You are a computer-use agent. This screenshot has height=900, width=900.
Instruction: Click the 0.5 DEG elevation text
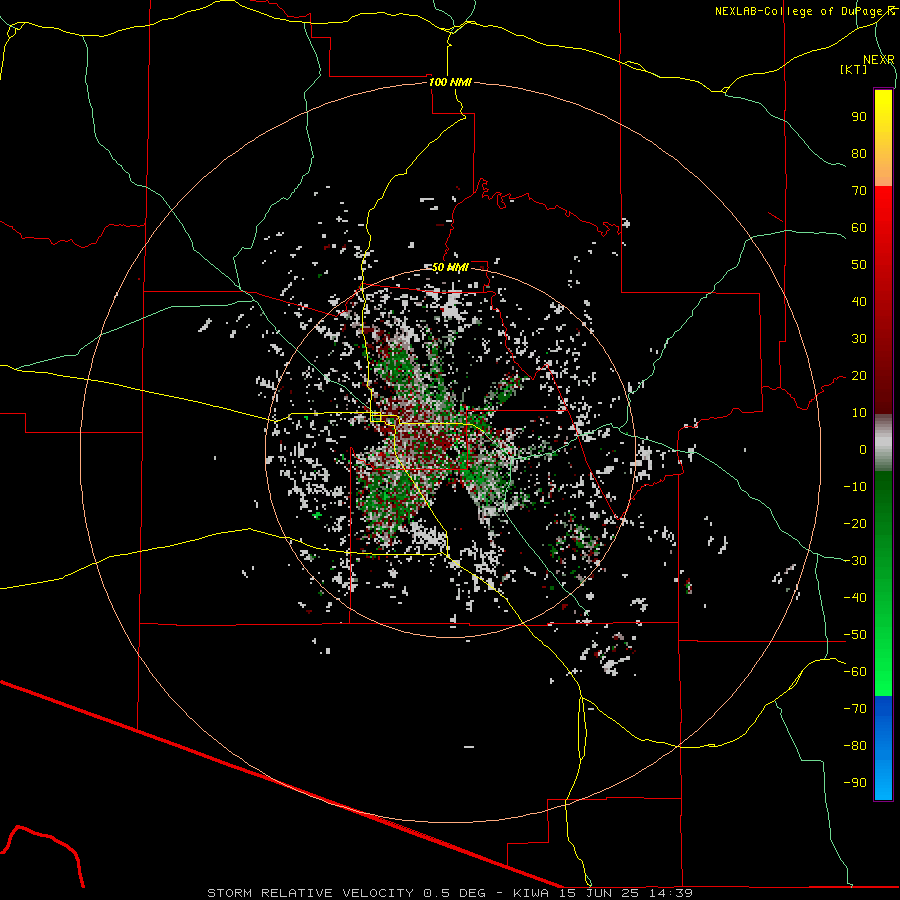tap(455, 893)
